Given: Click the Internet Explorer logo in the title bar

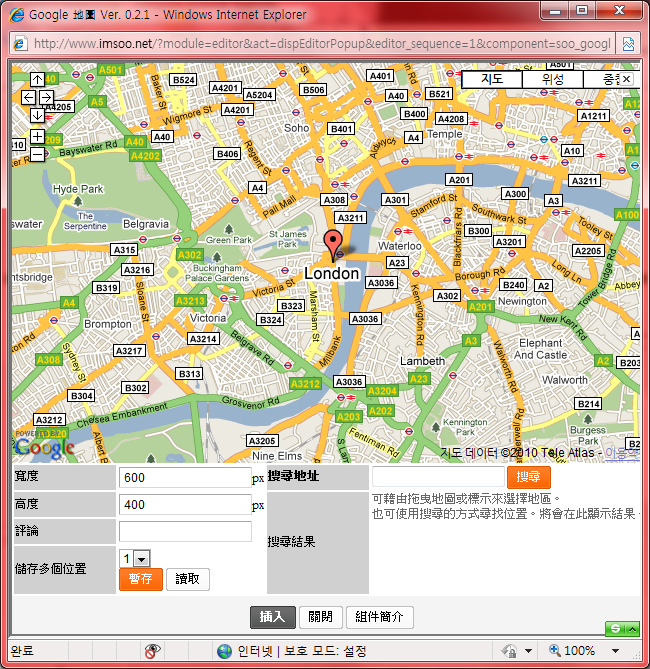Looking at the screenshot, I should [x=17, y=15].
